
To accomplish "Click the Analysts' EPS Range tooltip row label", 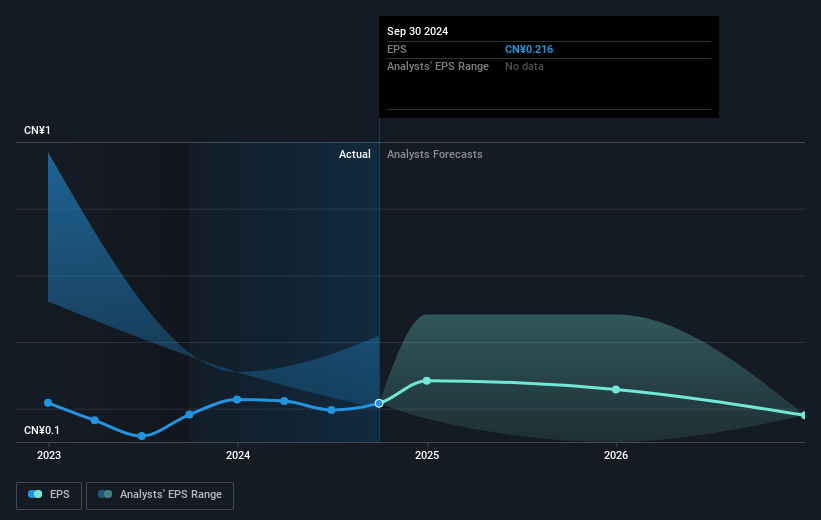I will tap(438, 67).
